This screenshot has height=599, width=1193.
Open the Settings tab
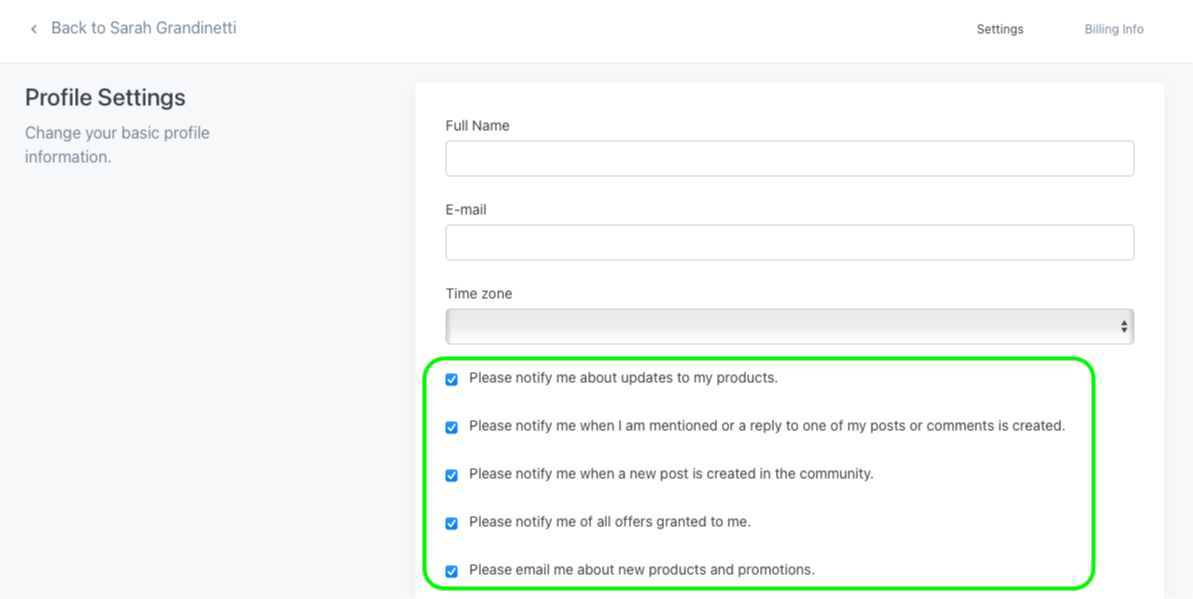click(x=999, y=29)
